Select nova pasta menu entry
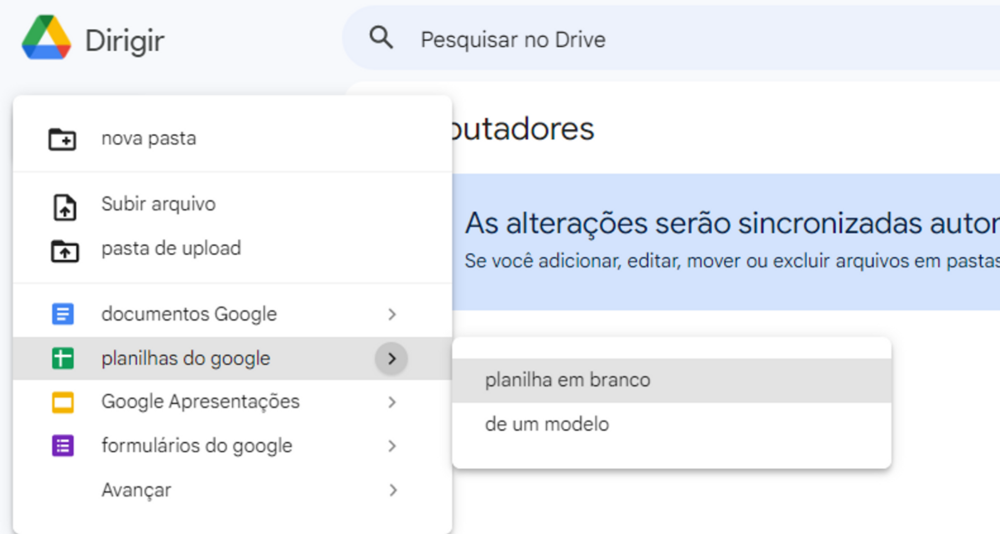 232,138
